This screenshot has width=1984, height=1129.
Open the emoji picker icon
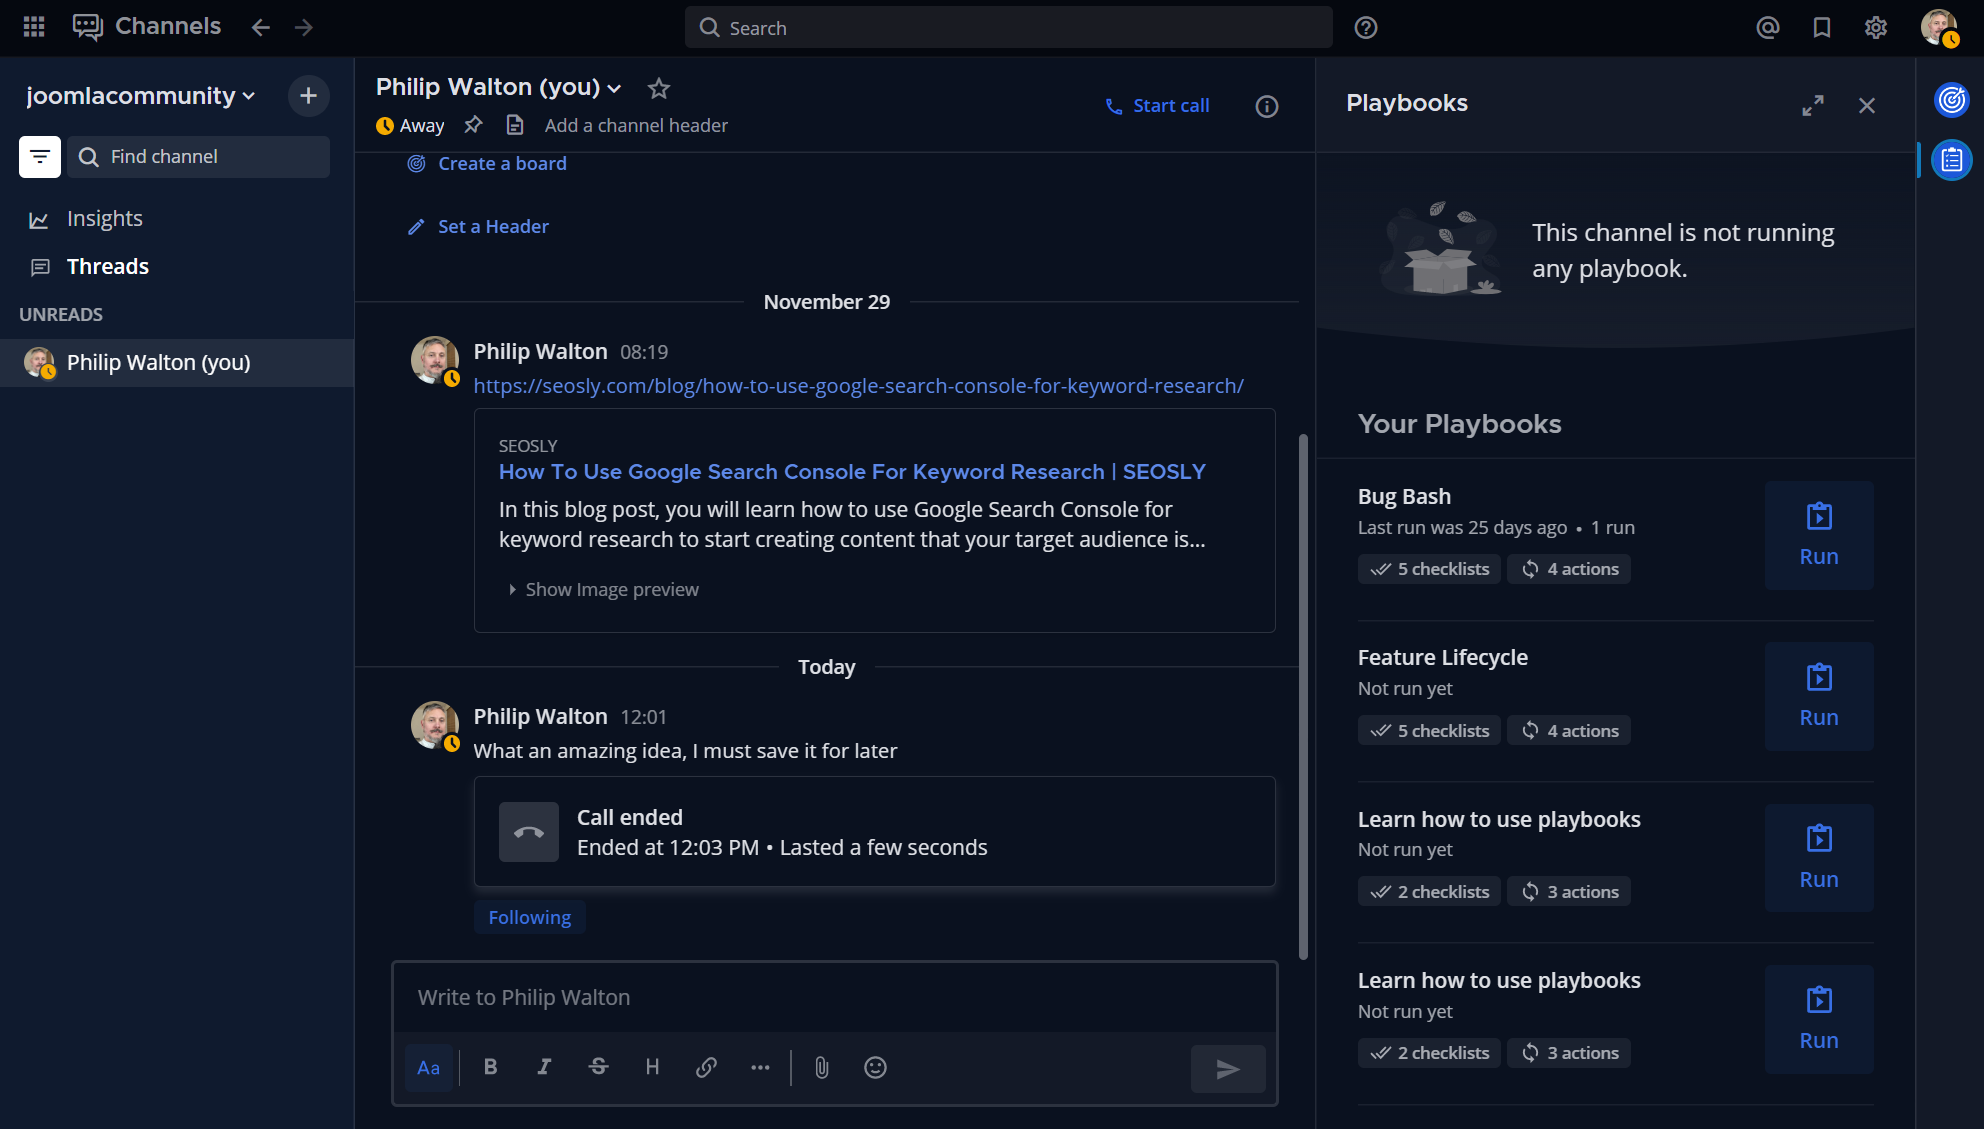pyautogui.click(x=875, y=1068)
